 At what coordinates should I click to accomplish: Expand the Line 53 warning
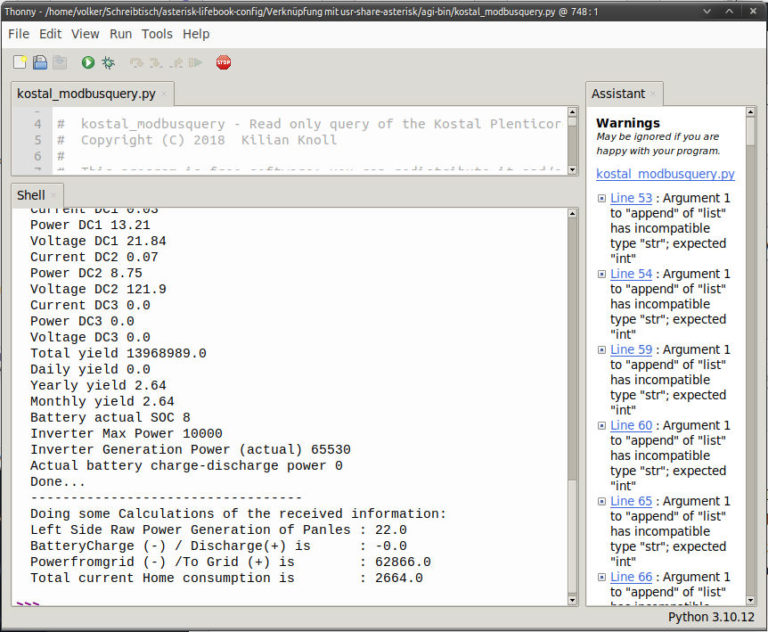click(602, 198)
